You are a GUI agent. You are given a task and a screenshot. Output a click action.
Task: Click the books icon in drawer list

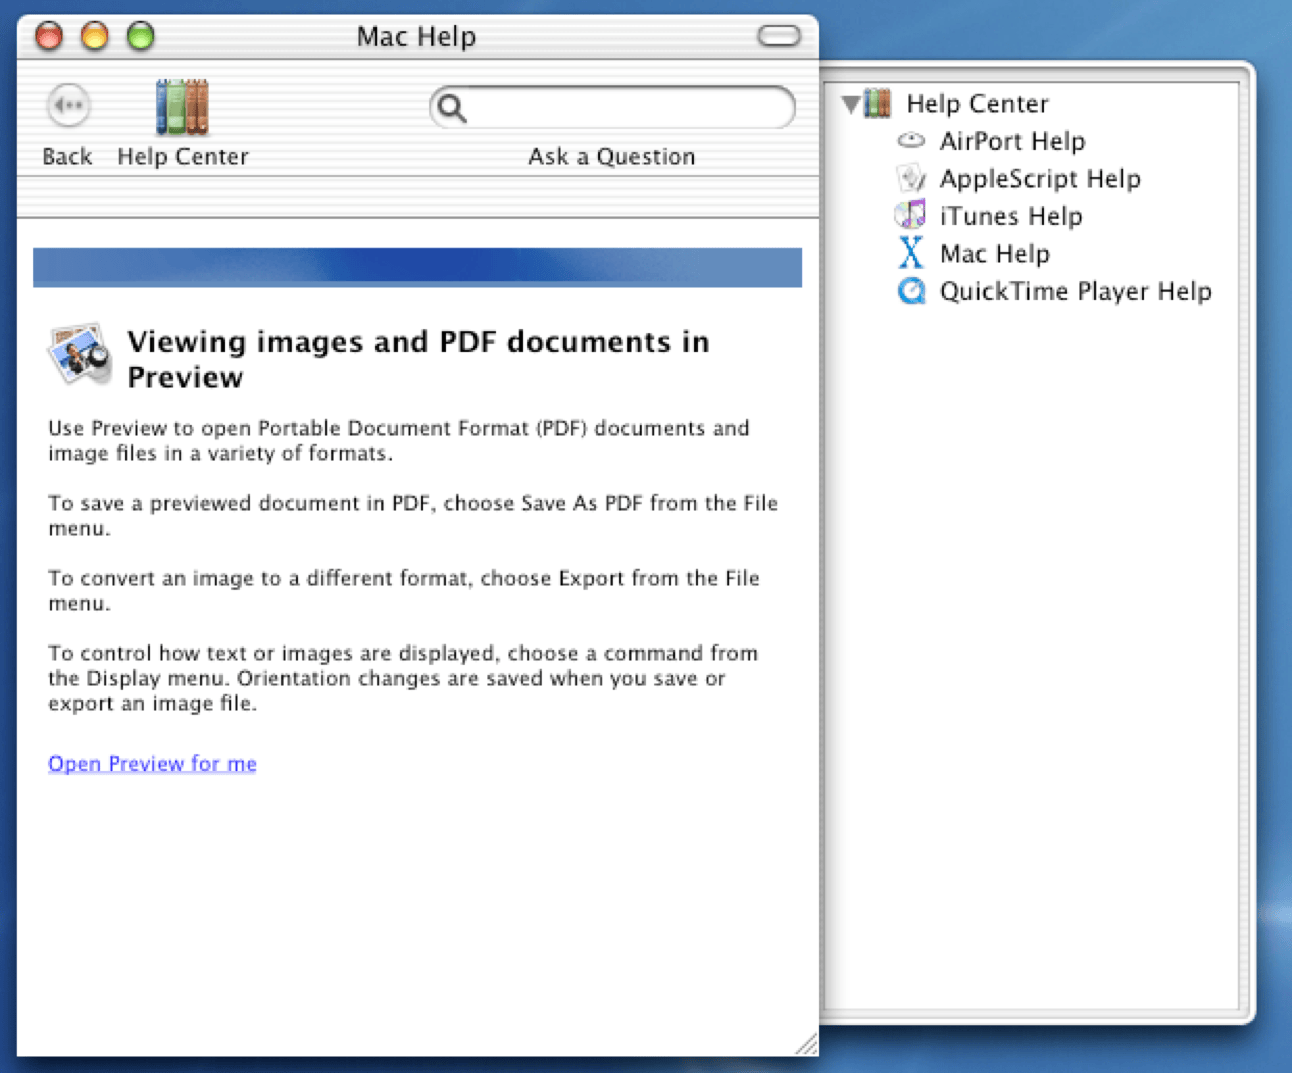point(877,103)
